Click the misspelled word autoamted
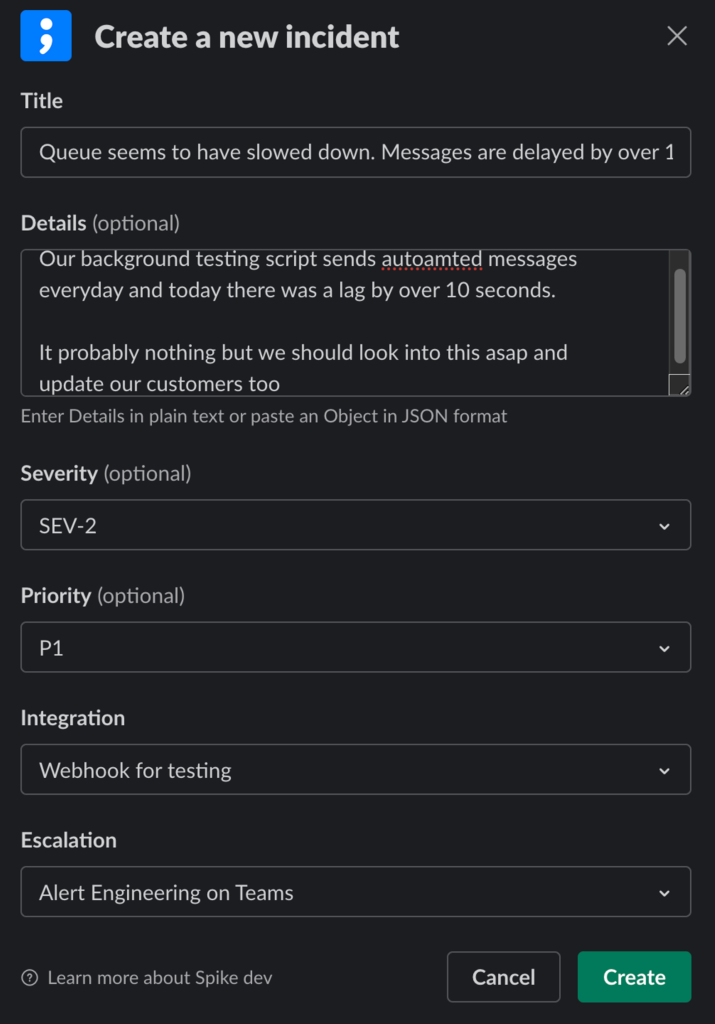 pos(432,259)
